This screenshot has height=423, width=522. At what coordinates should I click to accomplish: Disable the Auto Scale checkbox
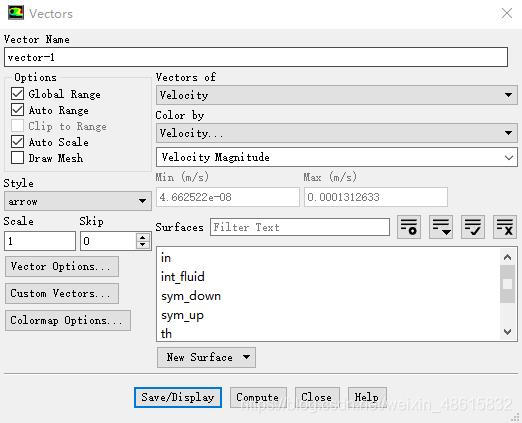17,142
